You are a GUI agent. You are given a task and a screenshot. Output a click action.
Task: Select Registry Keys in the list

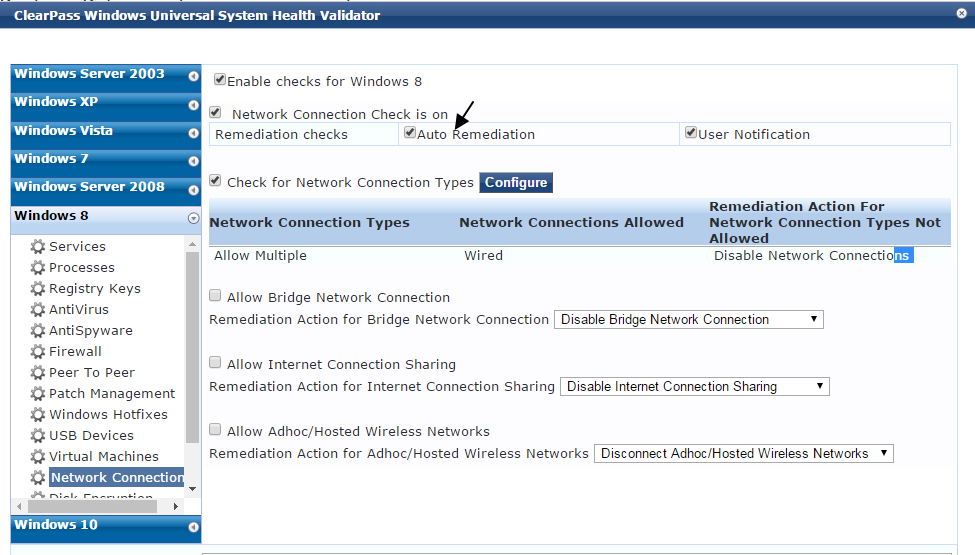coord(95,289)
